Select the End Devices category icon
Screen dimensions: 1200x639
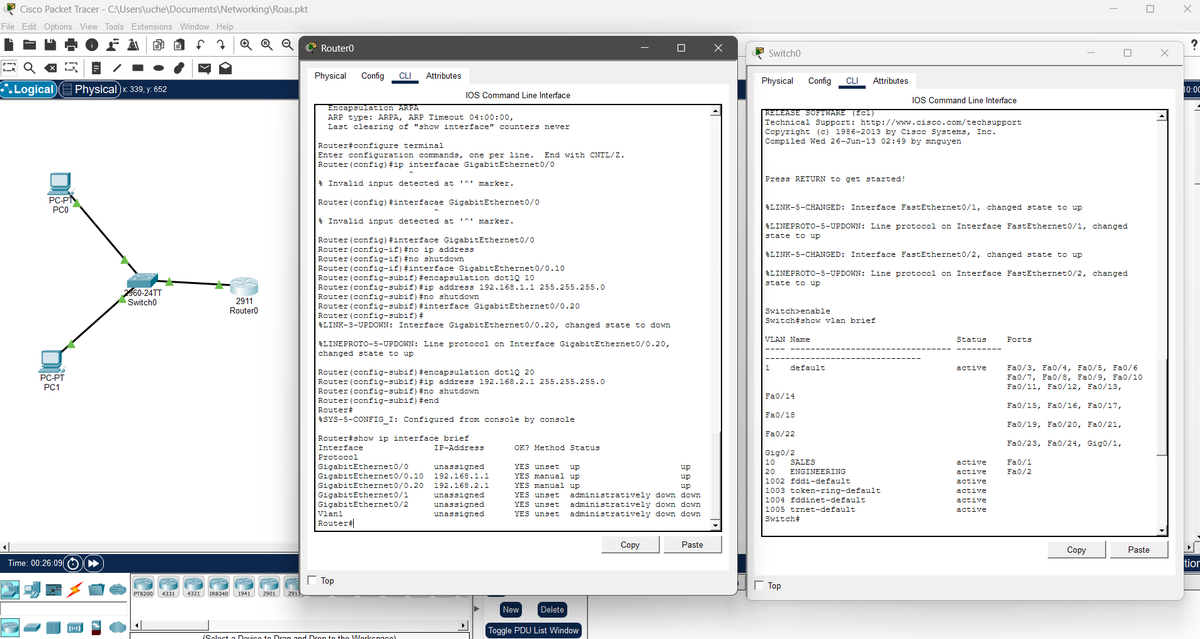coord(32,589)
